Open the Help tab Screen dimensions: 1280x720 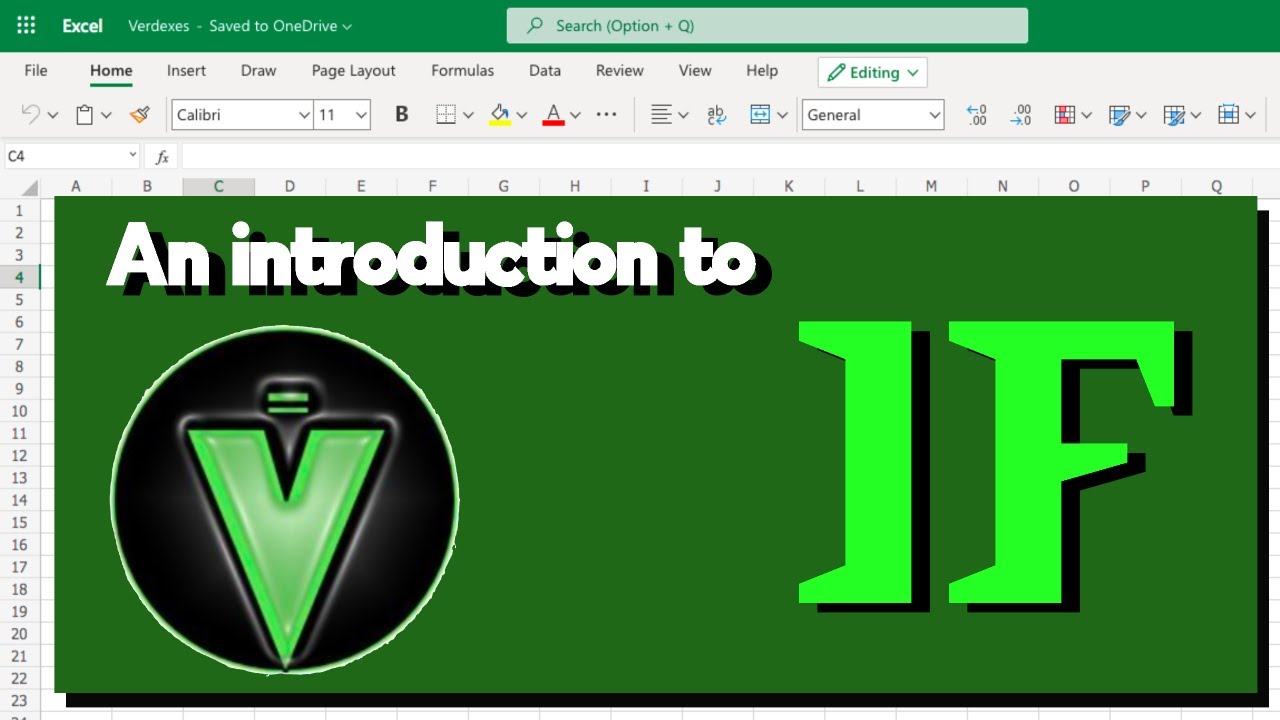click(x=762, y=71)
